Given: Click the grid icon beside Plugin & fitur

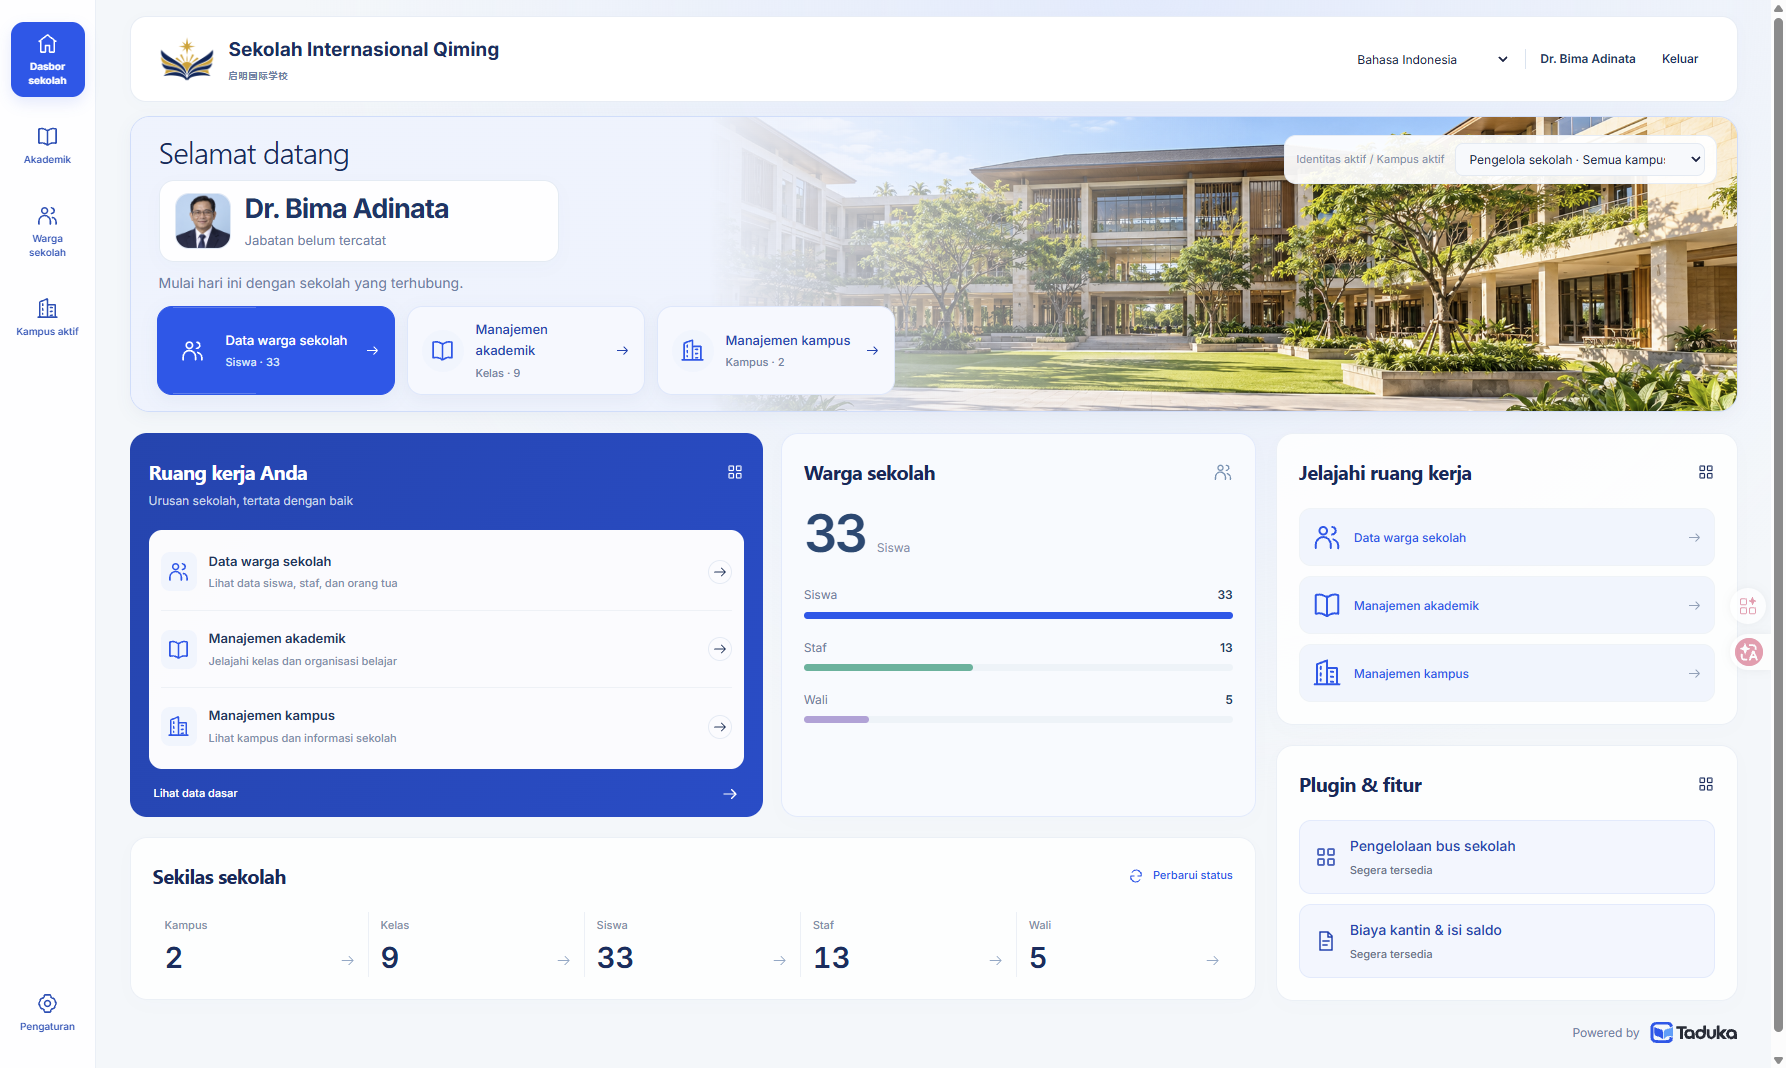Looking at the screenshot, I should tap(1706, 784).
